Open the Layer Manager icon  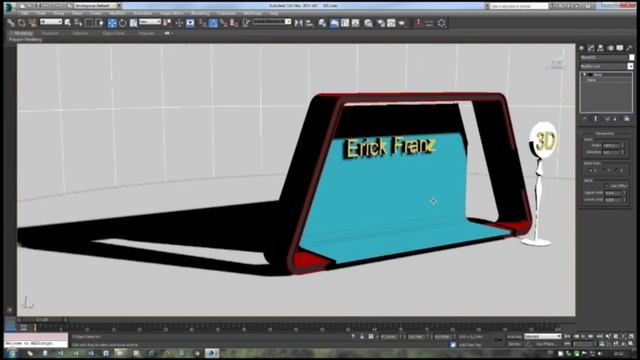(x=322, y=23)
